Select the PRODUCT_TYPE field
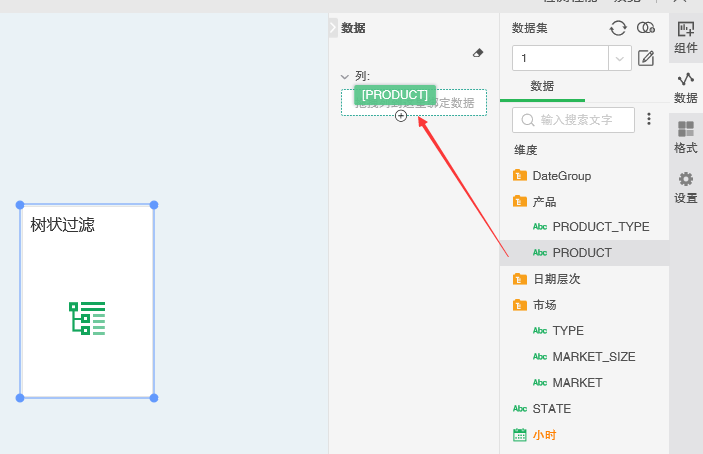 600,227
